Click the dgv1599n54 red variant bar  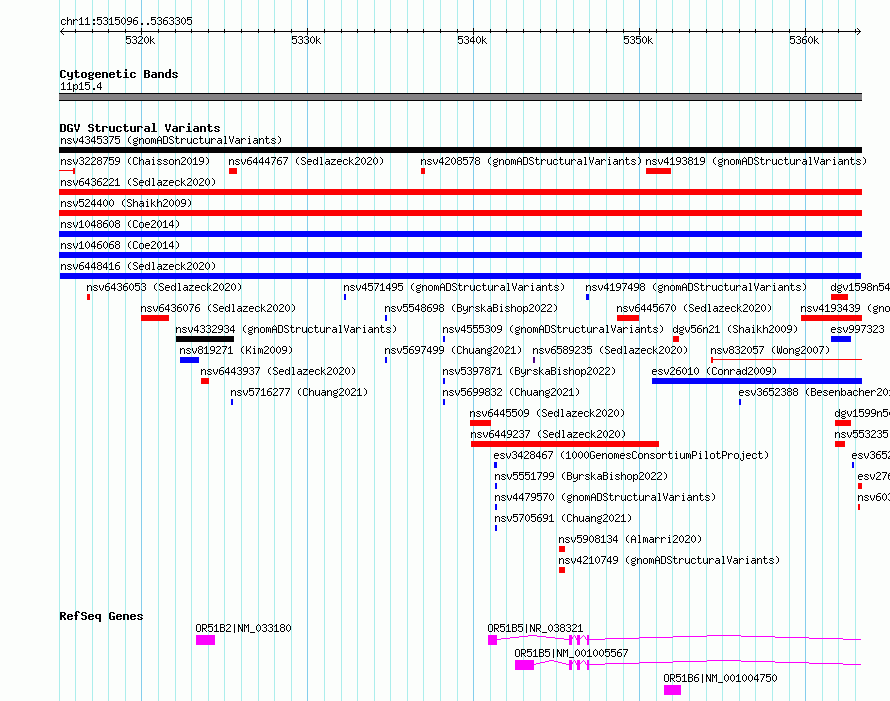point(843,423)
